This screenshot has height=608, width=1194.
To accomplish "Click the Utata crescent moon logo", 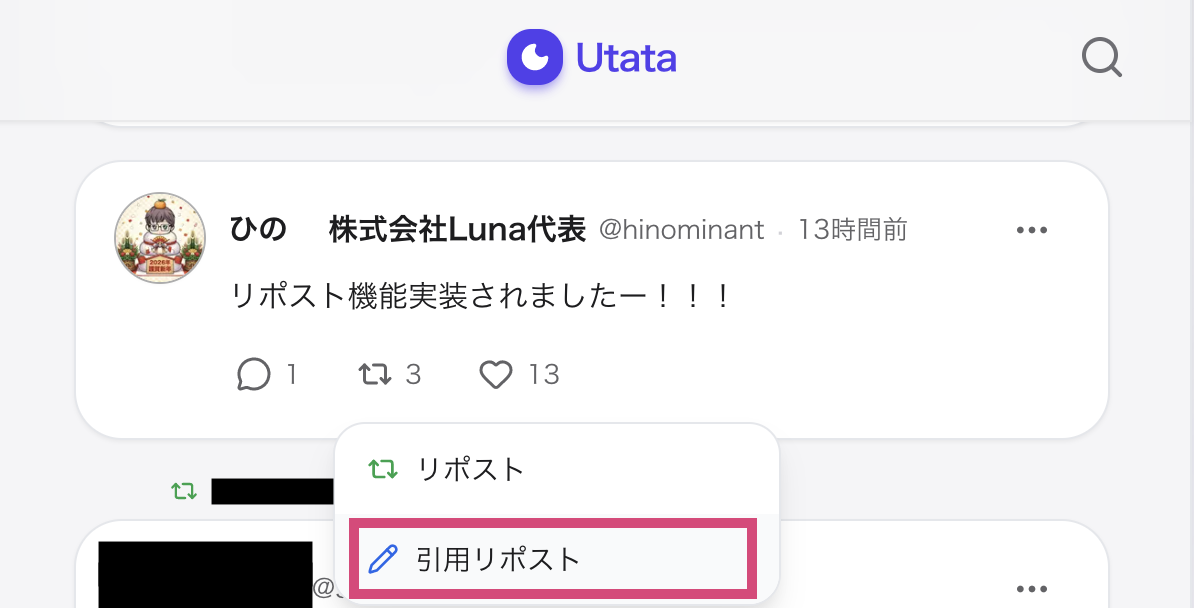I will tap(535, 58).
